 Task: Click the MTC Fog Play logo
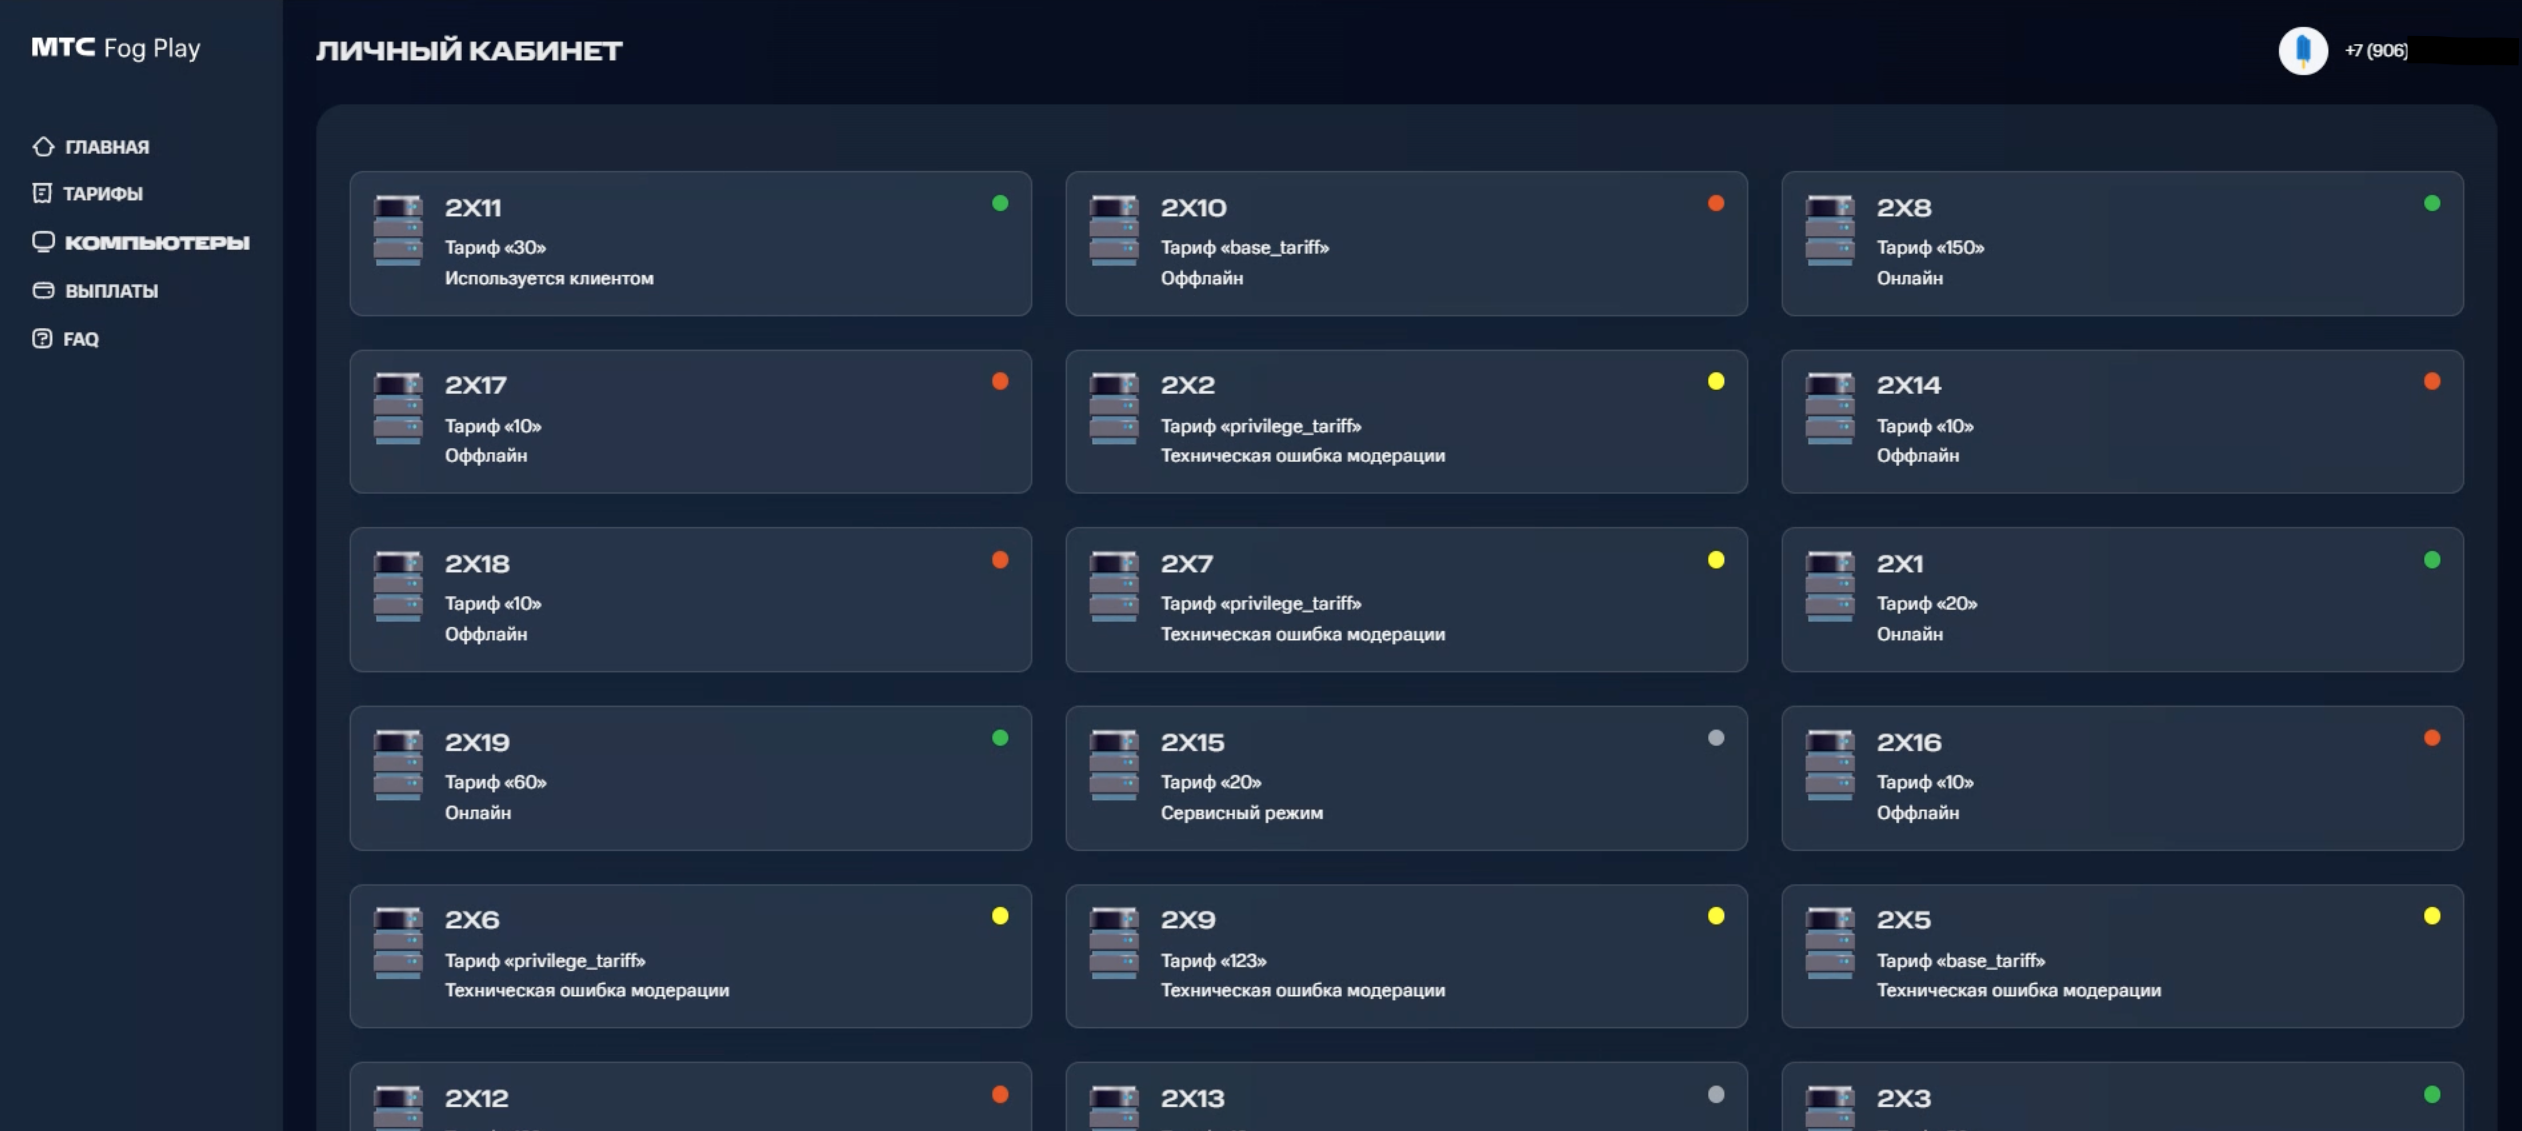point(116,48)
